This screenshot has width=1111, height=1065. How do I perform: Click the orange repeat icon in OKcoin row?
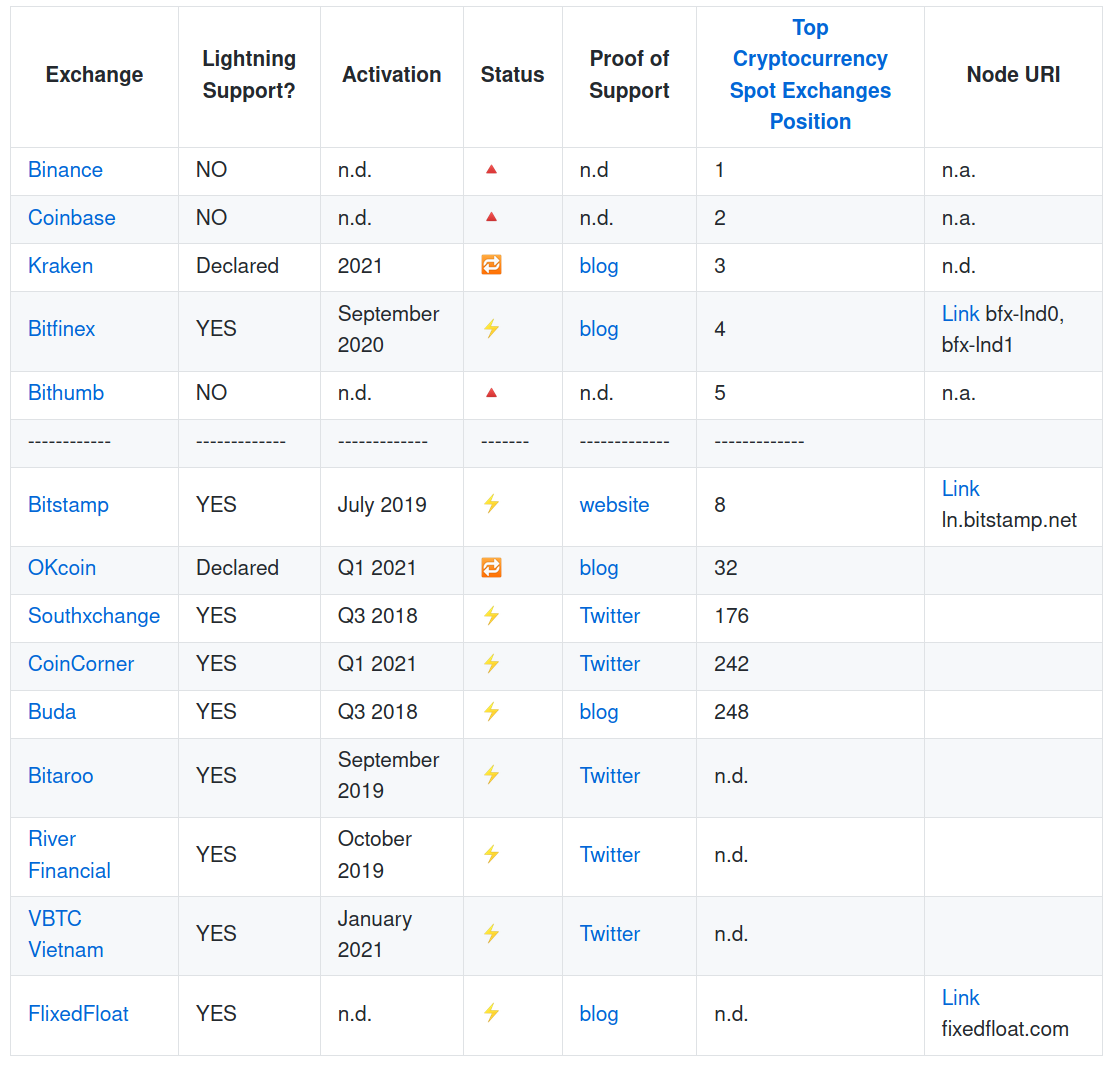pos(491,568)
